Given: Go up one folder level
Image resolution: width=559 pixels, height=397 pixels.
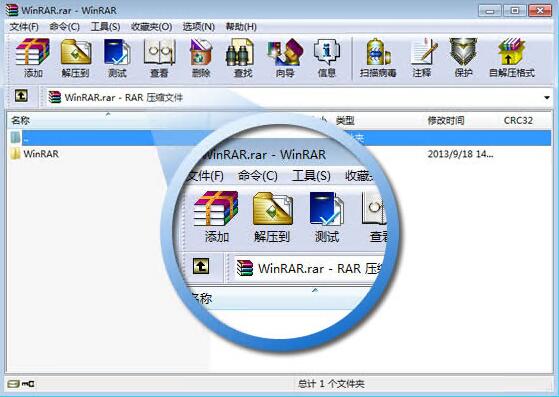Looking at the screenshot, I should click(21, 96).
